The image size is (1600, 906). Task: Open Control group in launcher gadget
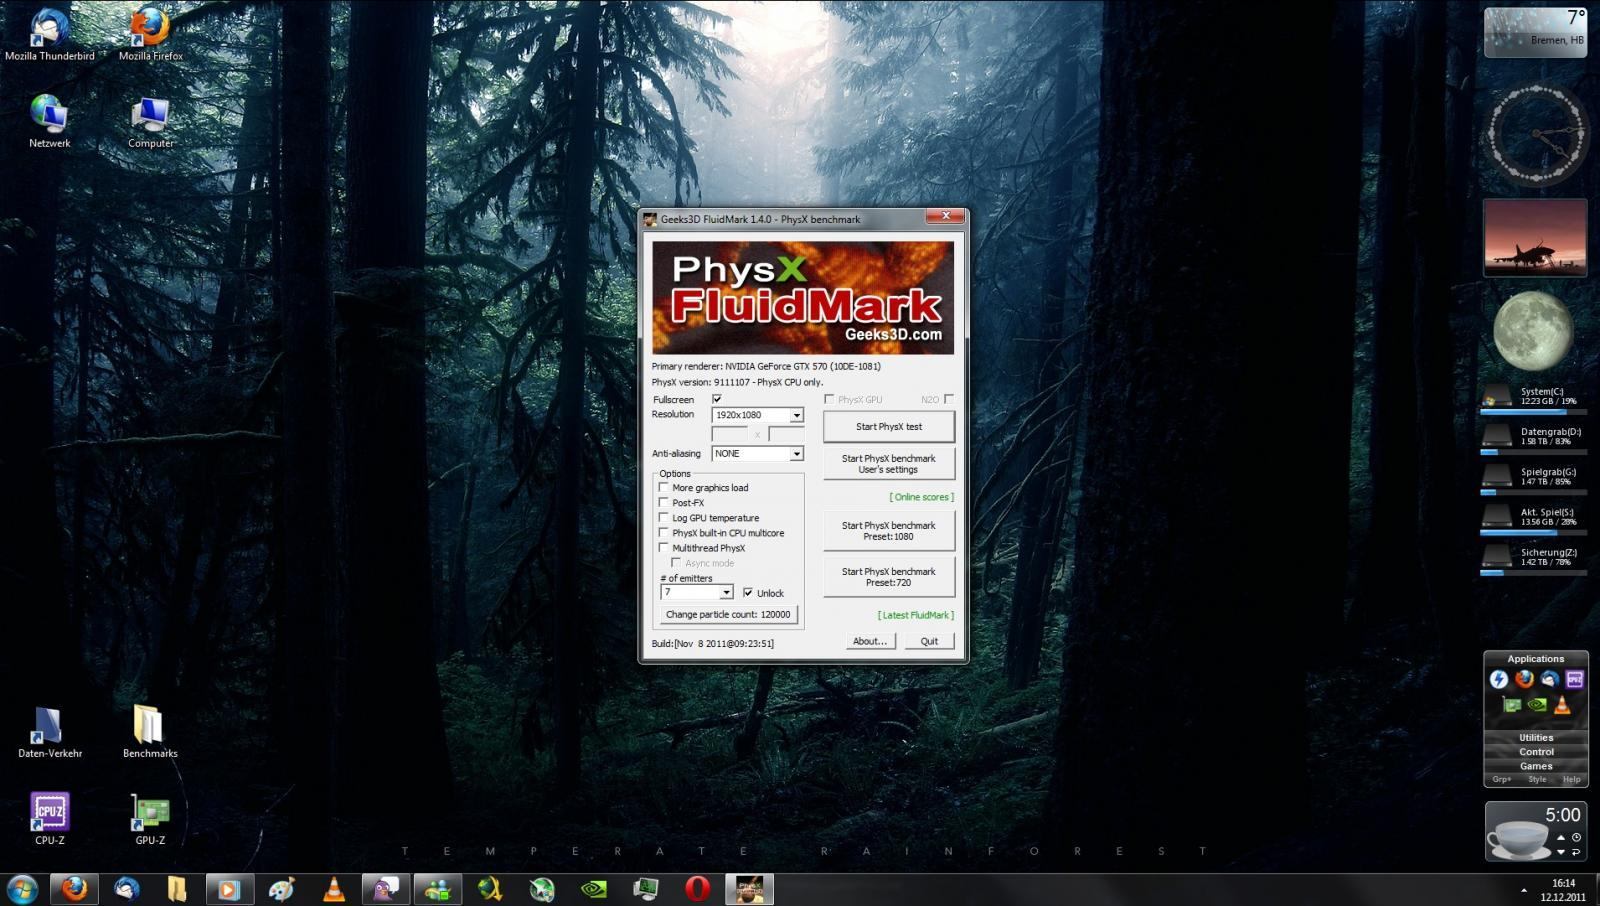click(x=1536, y=752)
